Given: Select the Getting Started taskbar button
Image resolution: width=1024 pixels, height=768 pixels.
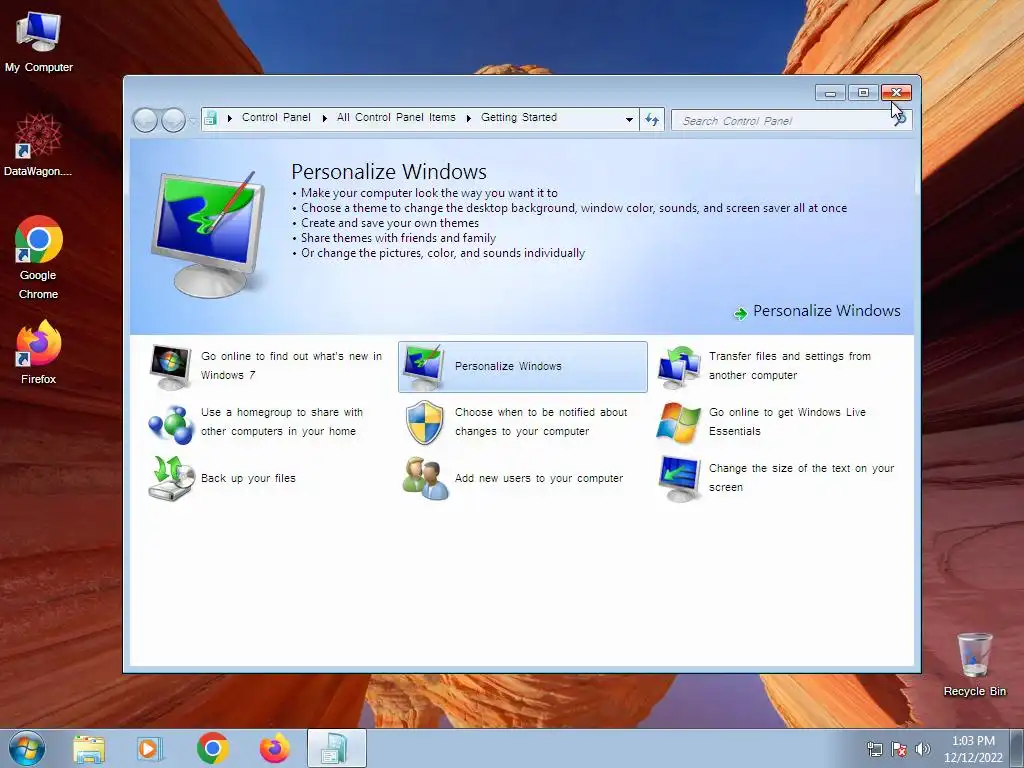Looking at the screenshot, I should pos(336,748).
